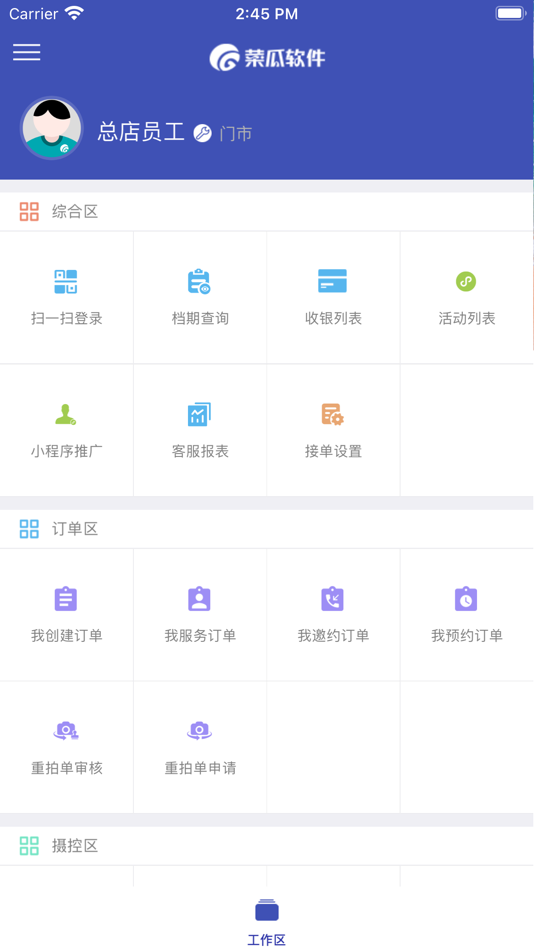Screen dimensions: 534x950
Task: Click the 档期查询 label
Action: (200, 318)
